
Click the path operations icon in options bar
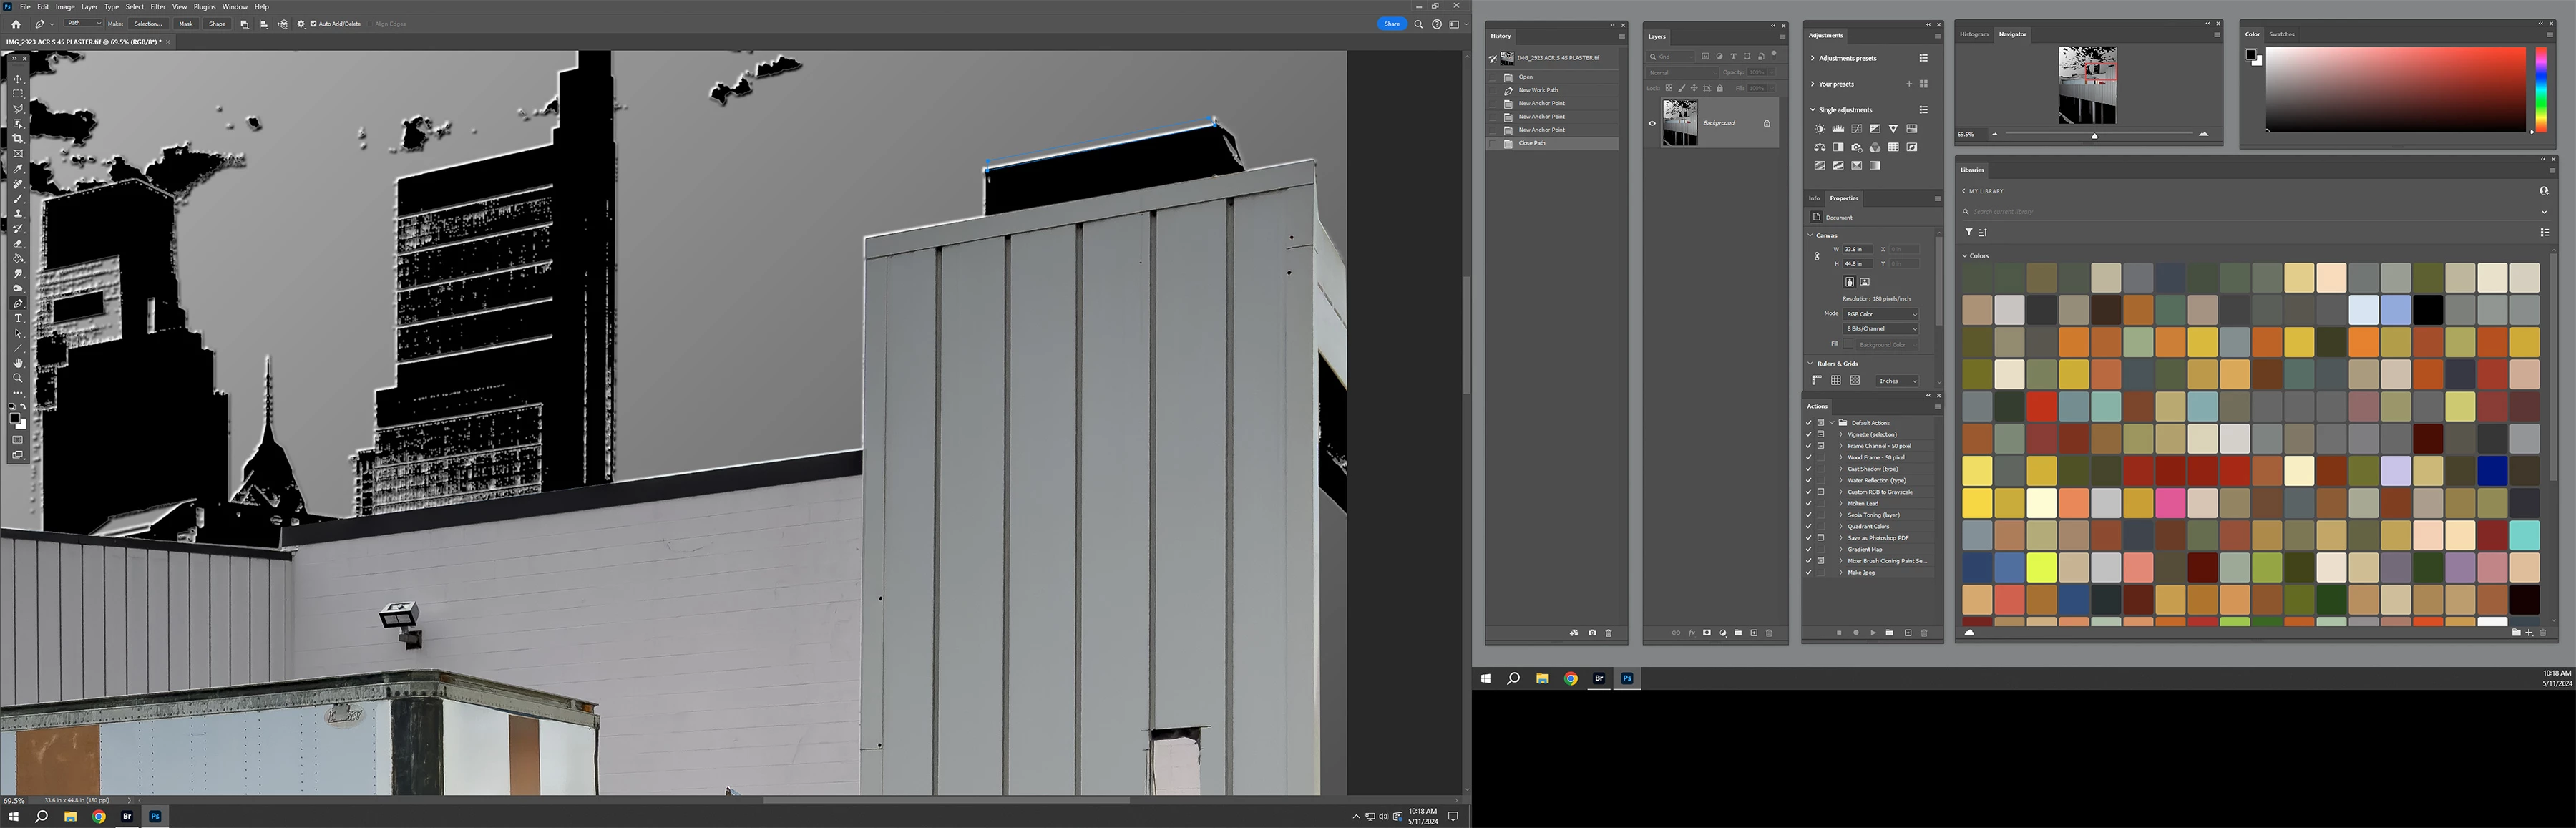pos(245,24)
